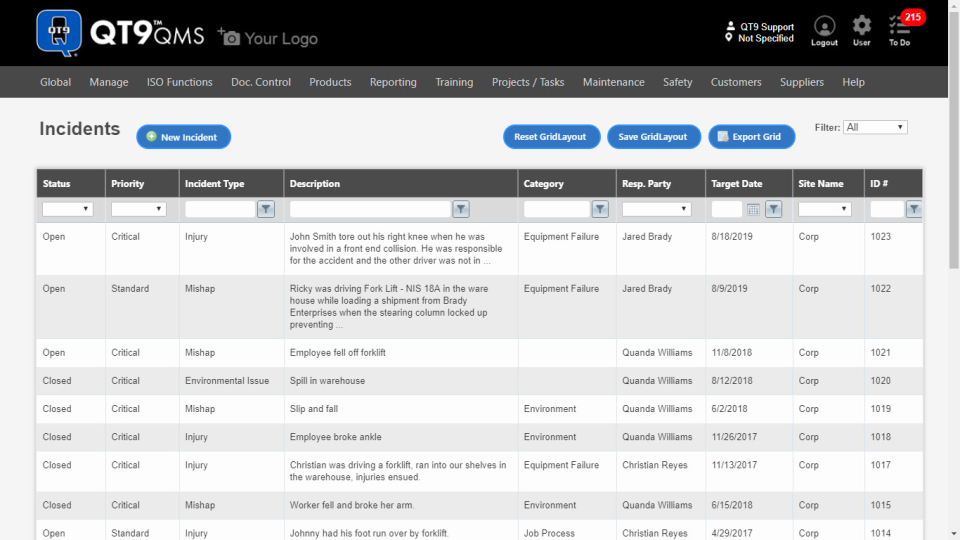Screen dimensions: 960x540
Task: Click the QT9 QMS logo icon
Action: (x=59, y=33)
